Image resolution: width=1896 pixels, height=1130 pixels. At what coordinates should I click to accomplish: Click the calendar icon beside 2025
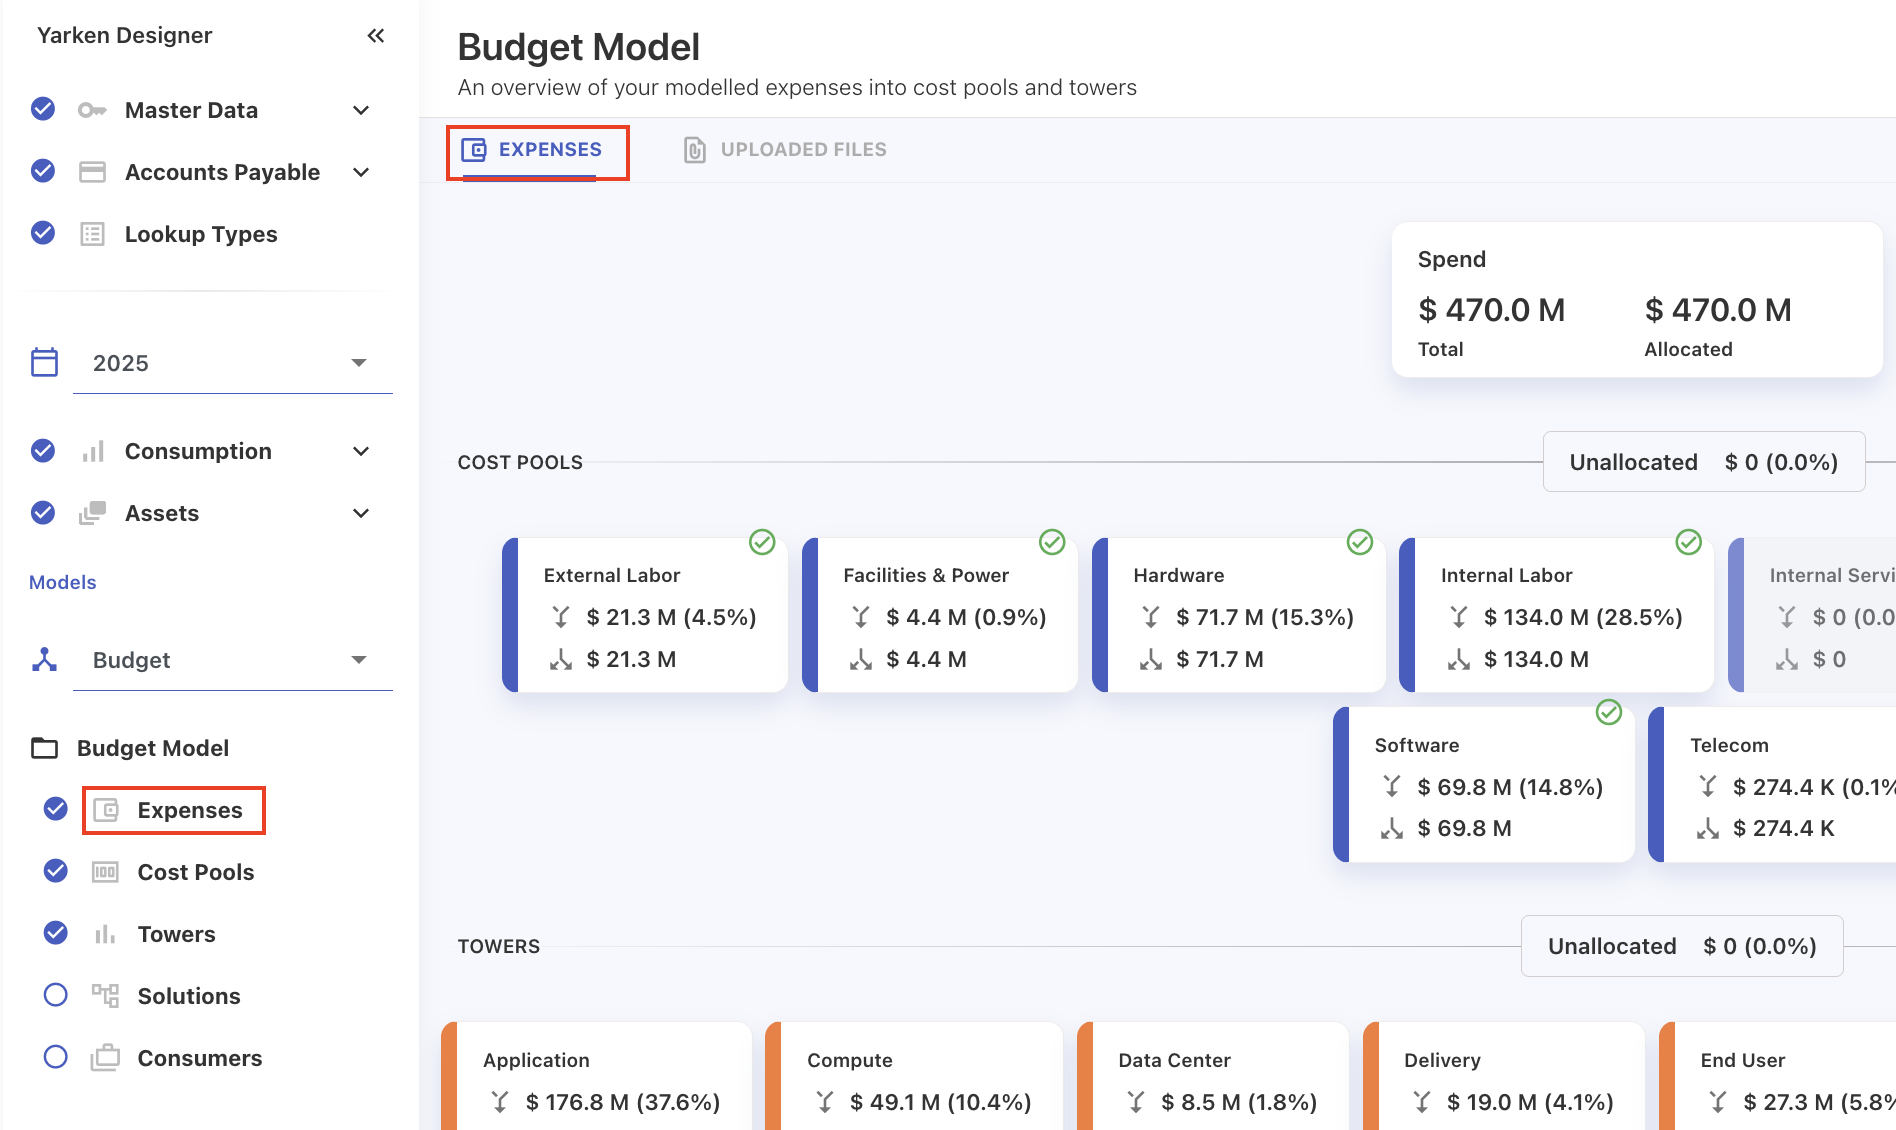(x=45, y=362)
